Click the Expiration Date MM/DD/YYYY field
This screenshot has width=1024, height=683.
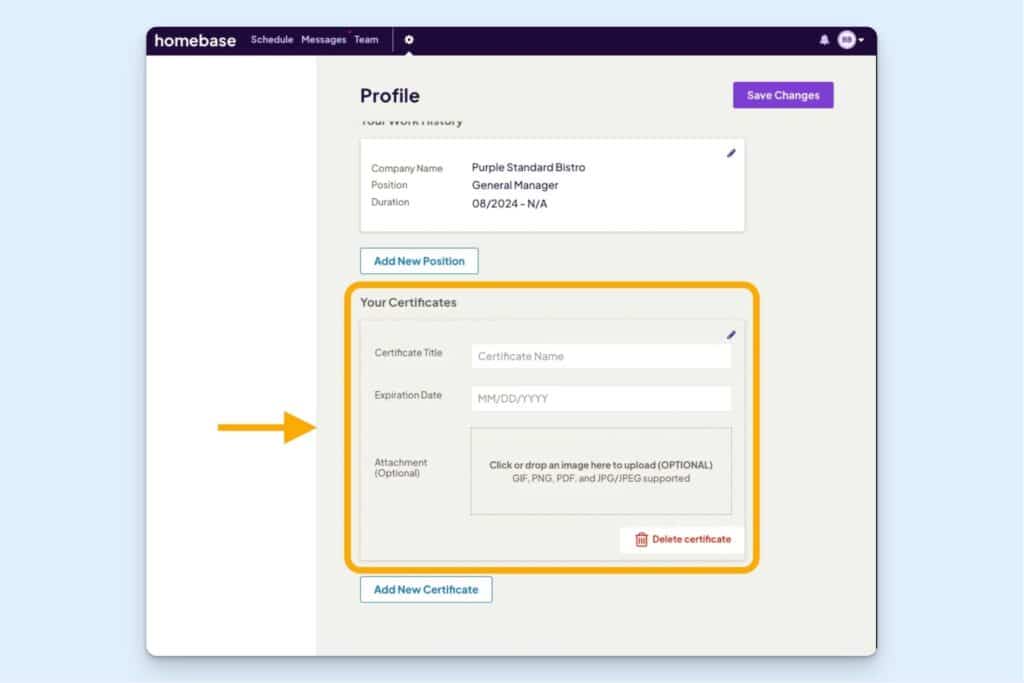pyautogui.click(x=600, y=398)
